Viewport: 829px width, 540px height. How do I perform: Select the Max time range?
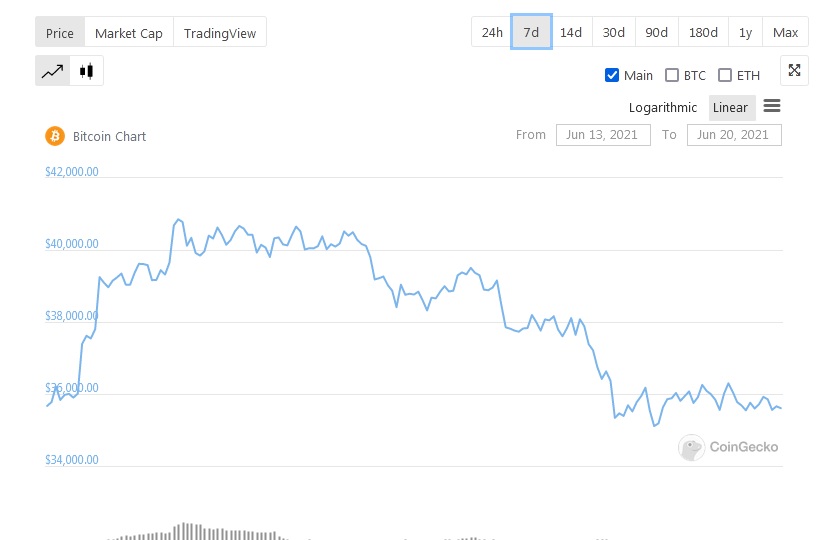pyautogui.click(x=785, y=32)
